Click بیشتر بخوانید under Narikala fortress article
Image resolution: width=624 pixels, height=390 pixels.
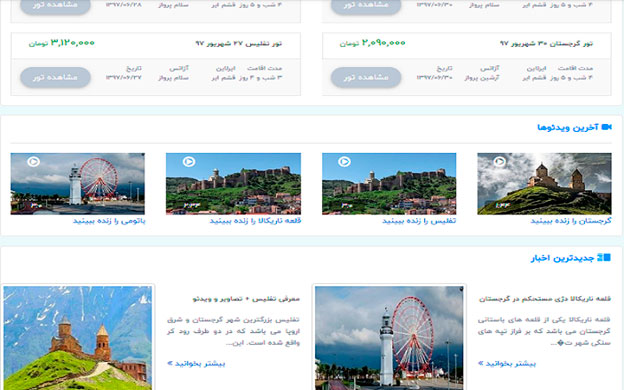tap(507, 364)
